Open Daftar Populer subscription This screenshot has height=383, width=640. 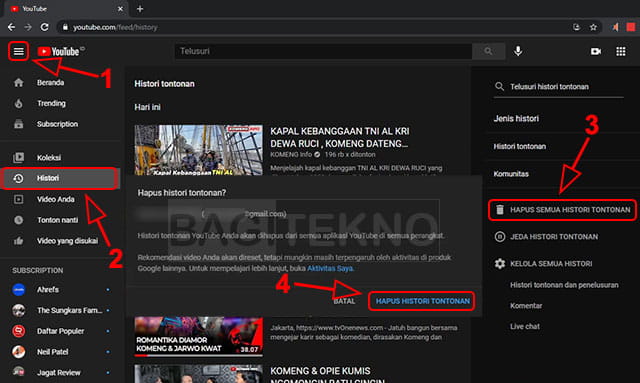click(x=60, y=331)
